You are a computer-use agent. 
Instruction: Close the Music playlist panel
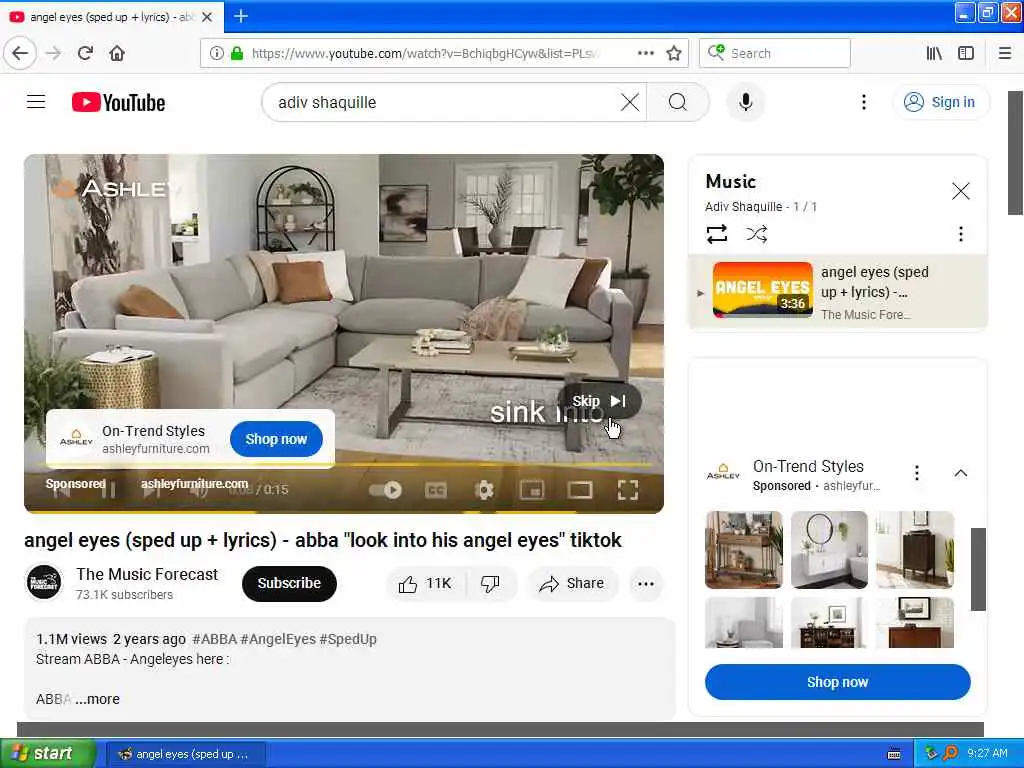[960, 191]
